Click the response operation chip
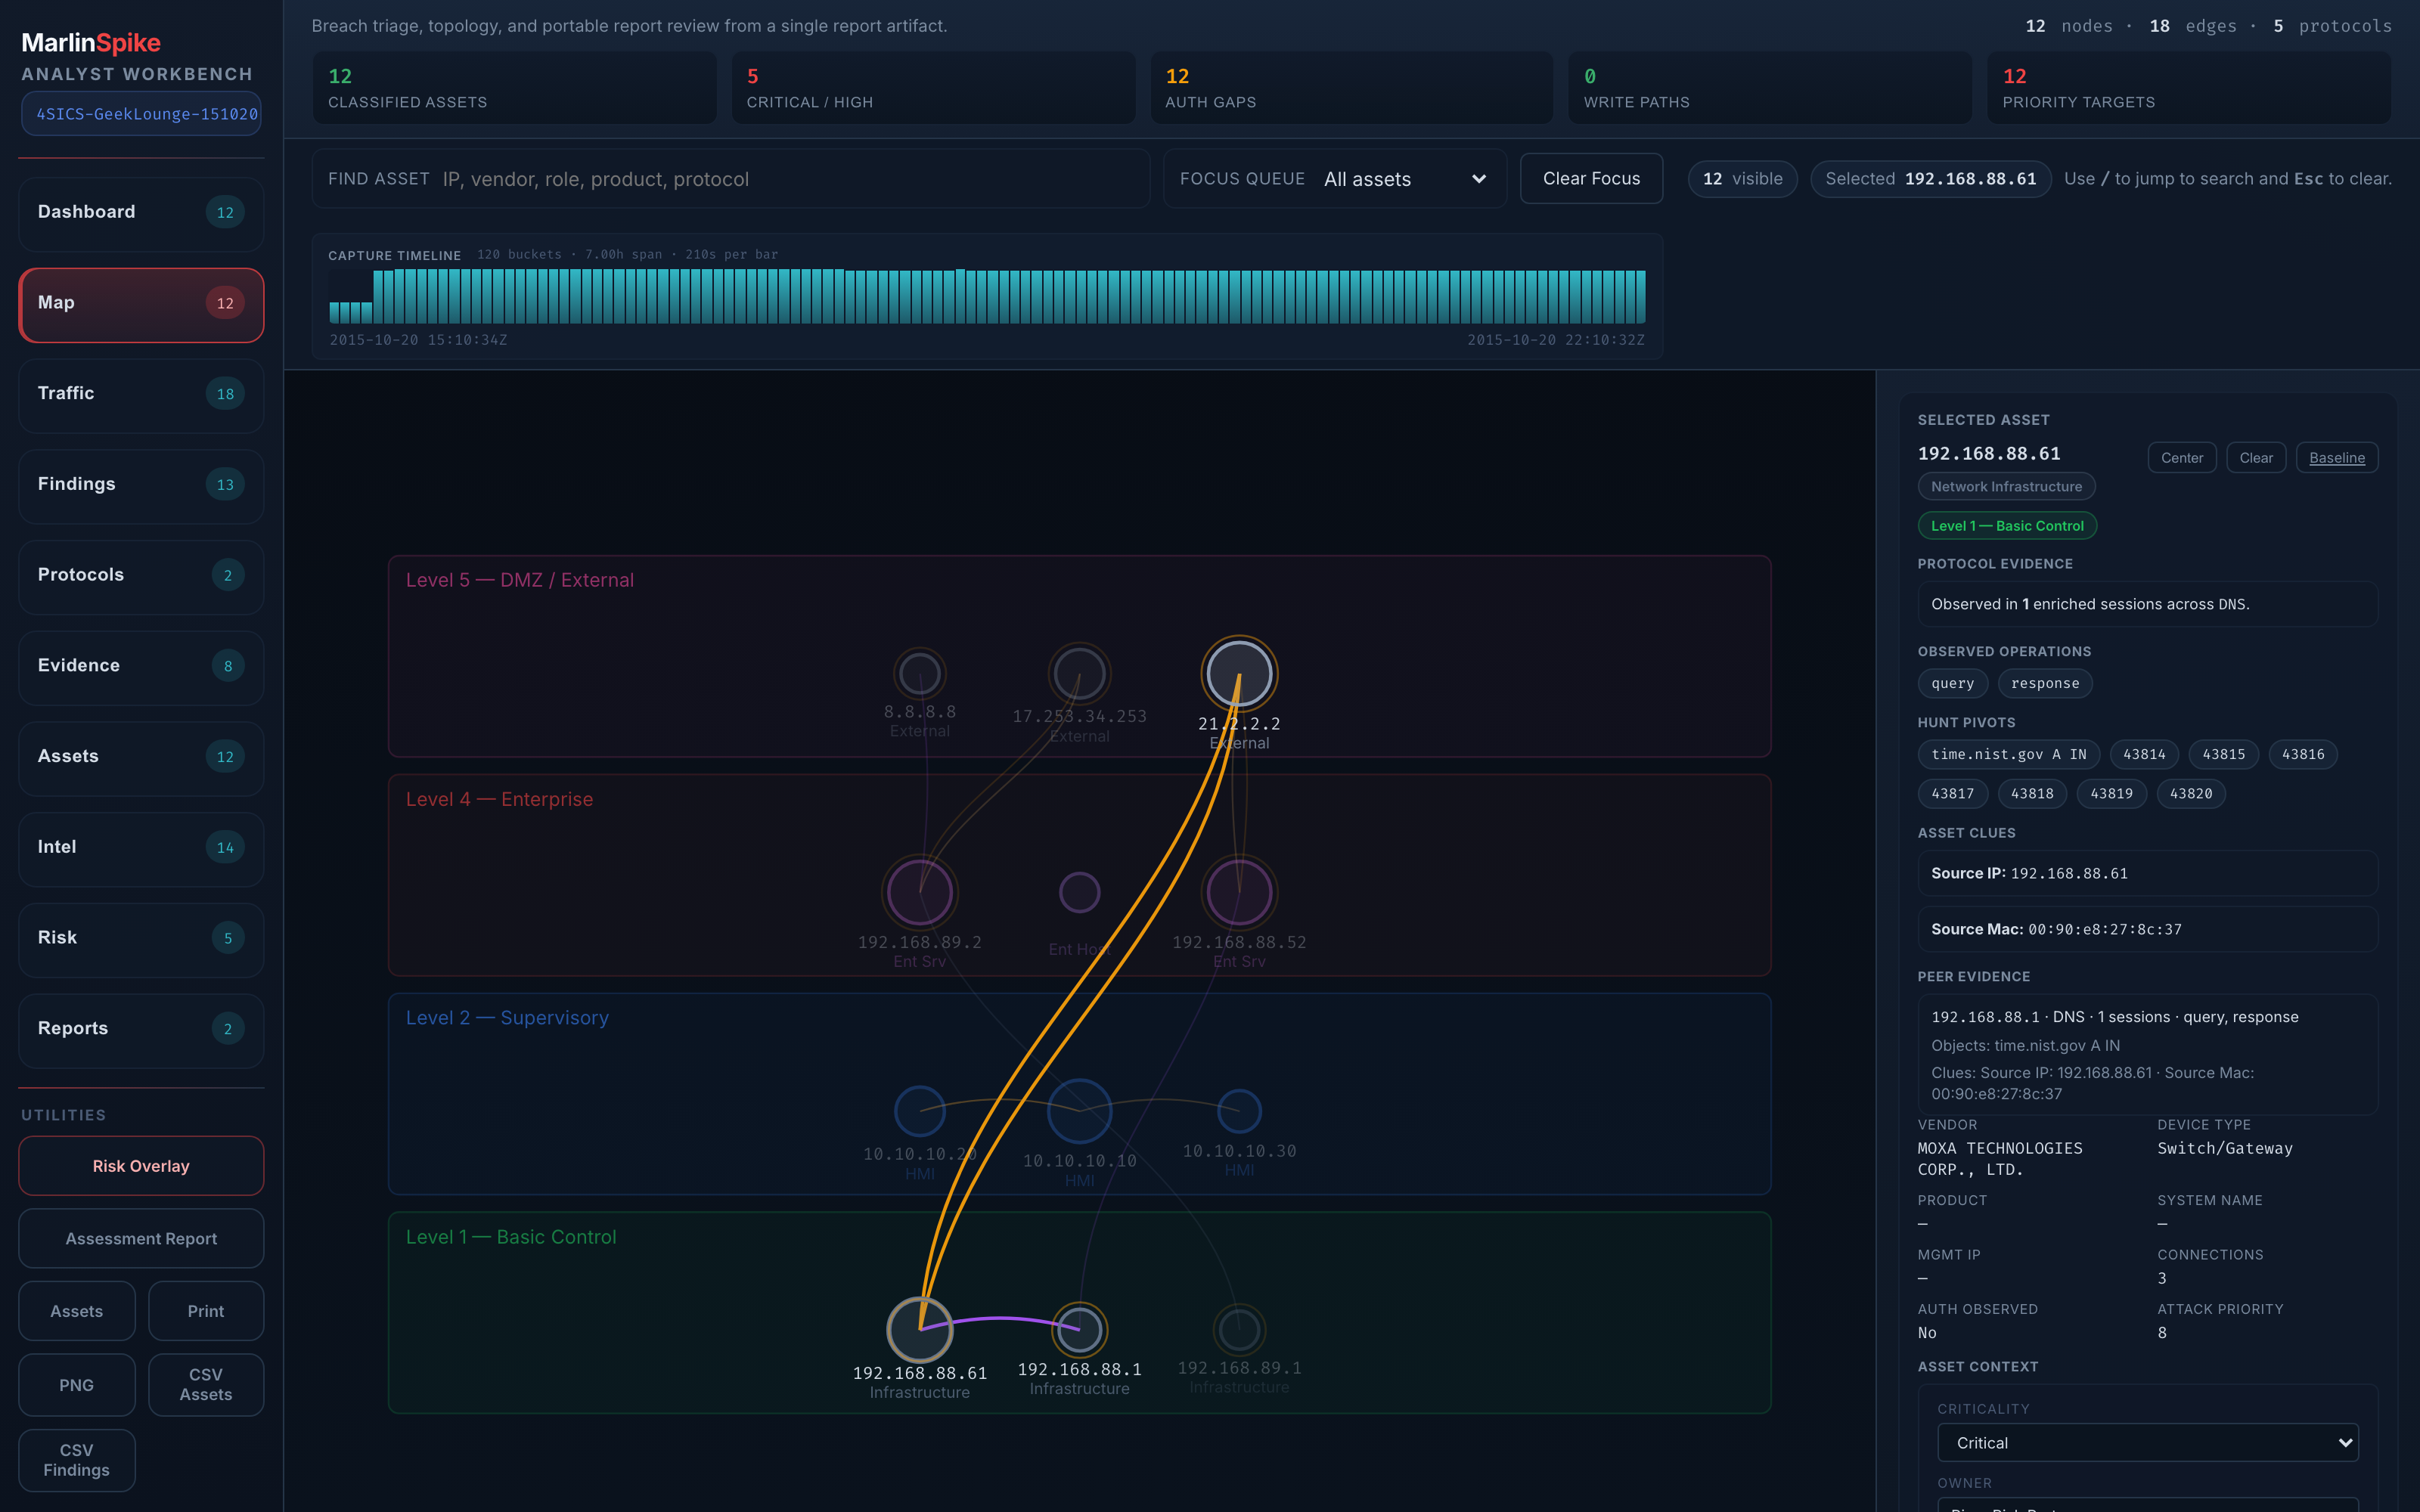This screenshot has width=2420, height=1512. (x=2045, y=684)
